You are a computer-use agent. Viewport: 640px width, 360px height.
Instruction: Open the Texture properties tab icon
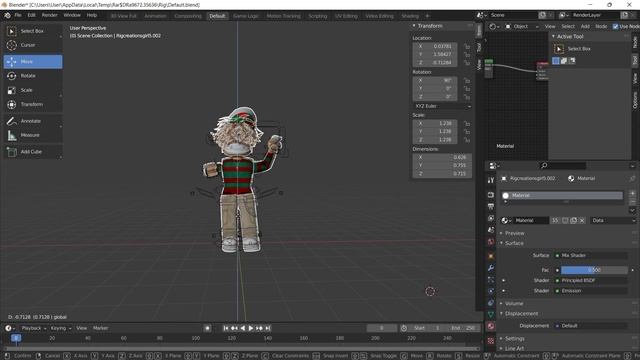[491, 340]
